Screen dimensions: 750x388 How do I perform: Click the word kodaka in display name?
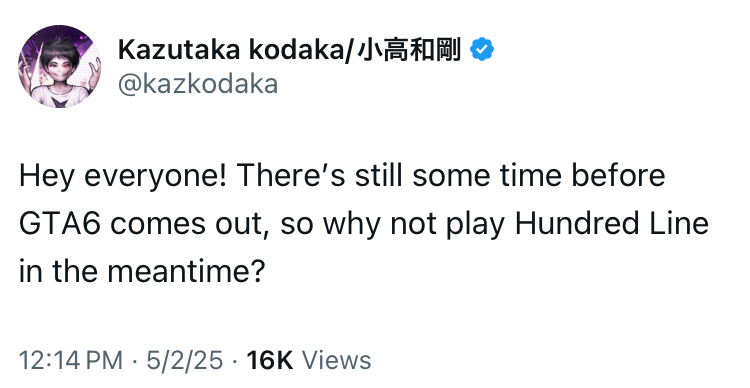pos(295,50)
